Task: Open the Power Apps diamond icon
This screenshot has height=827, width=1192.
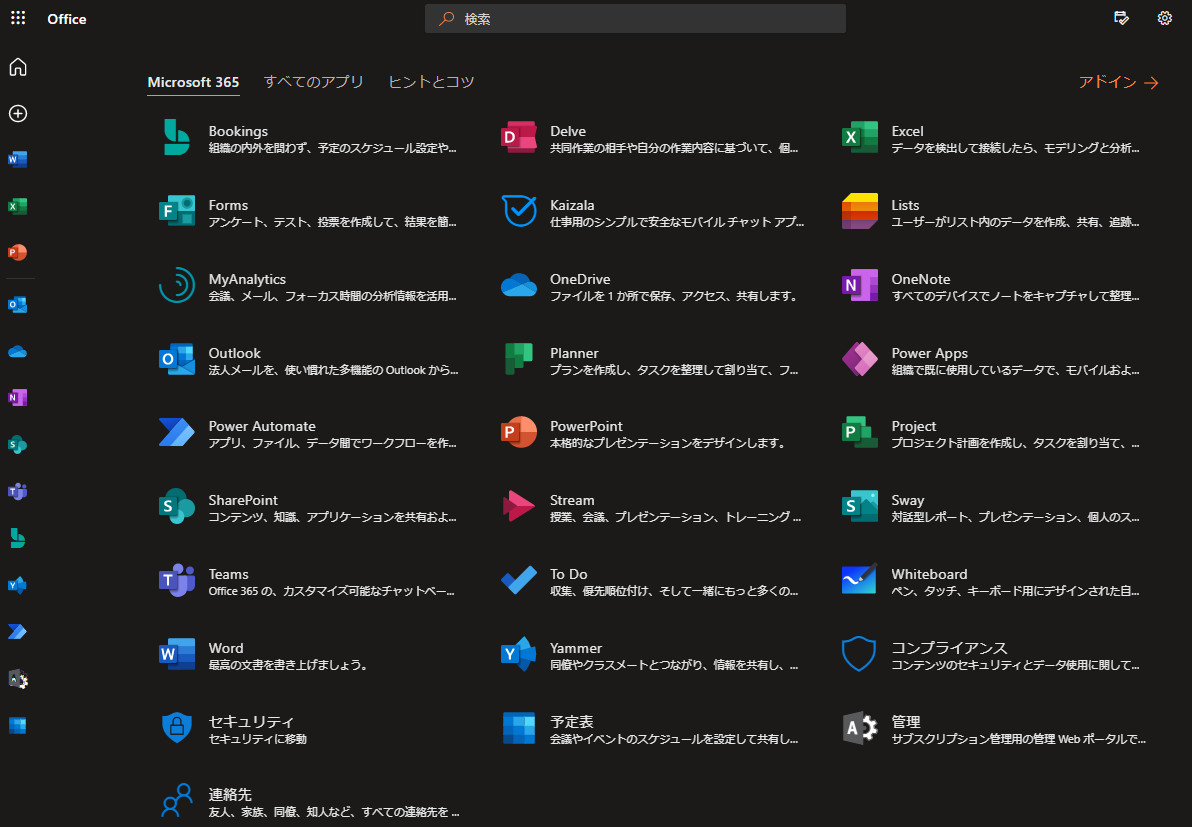Action: click(860, 359)
